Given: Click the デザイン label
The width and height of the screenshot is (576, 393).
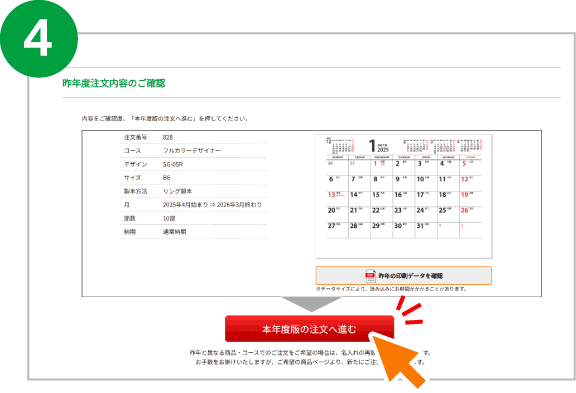Looking at the screenshot, I should pos(135,165).
